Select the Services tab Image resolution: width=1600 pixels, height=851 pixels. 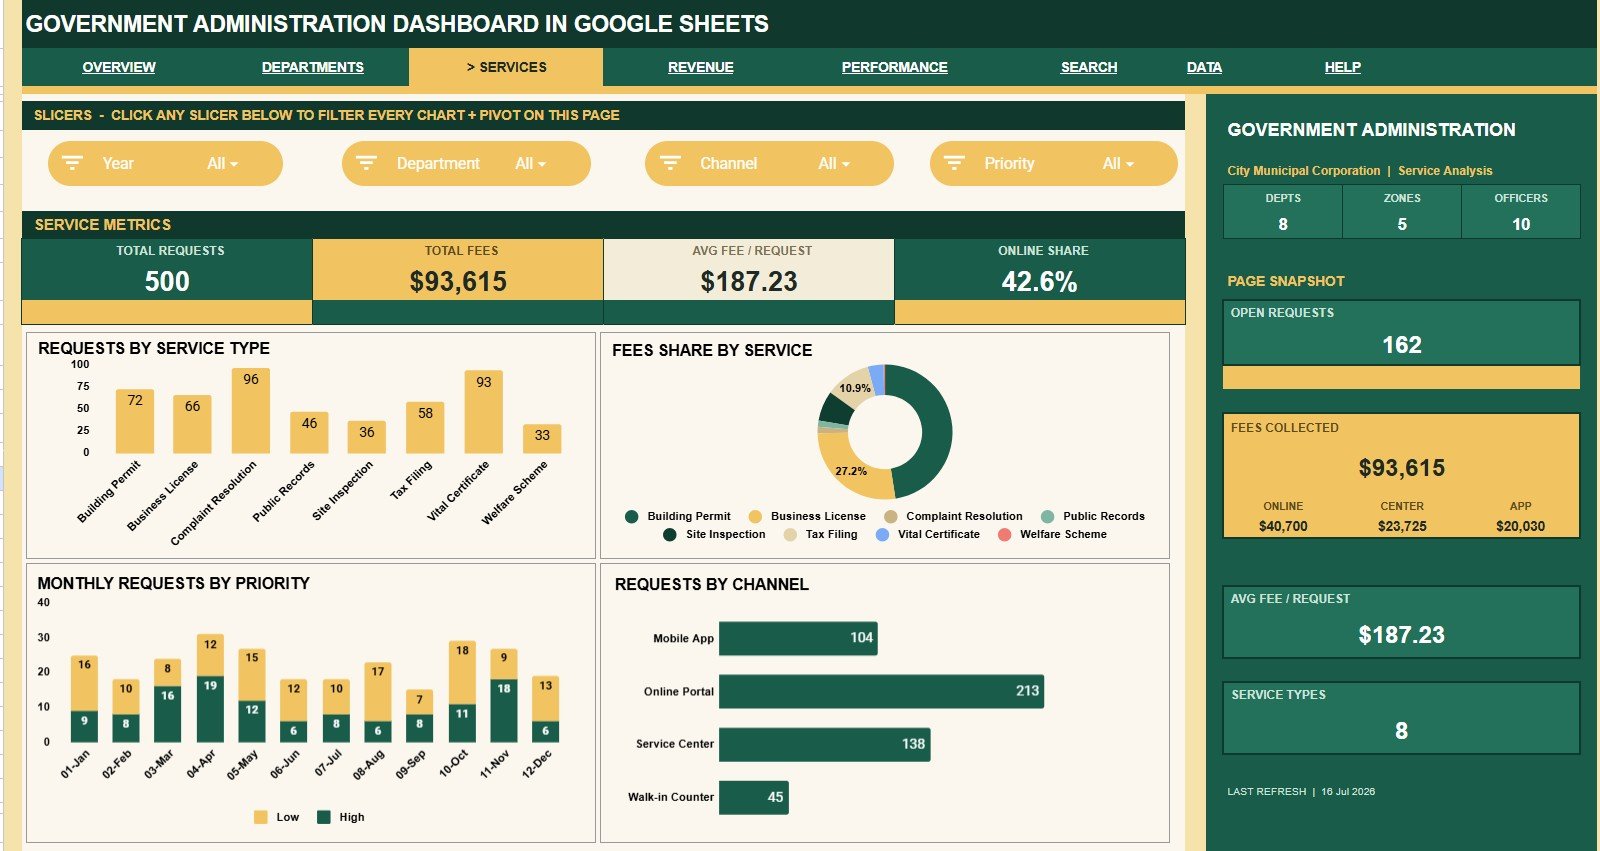tap(506, 67)
